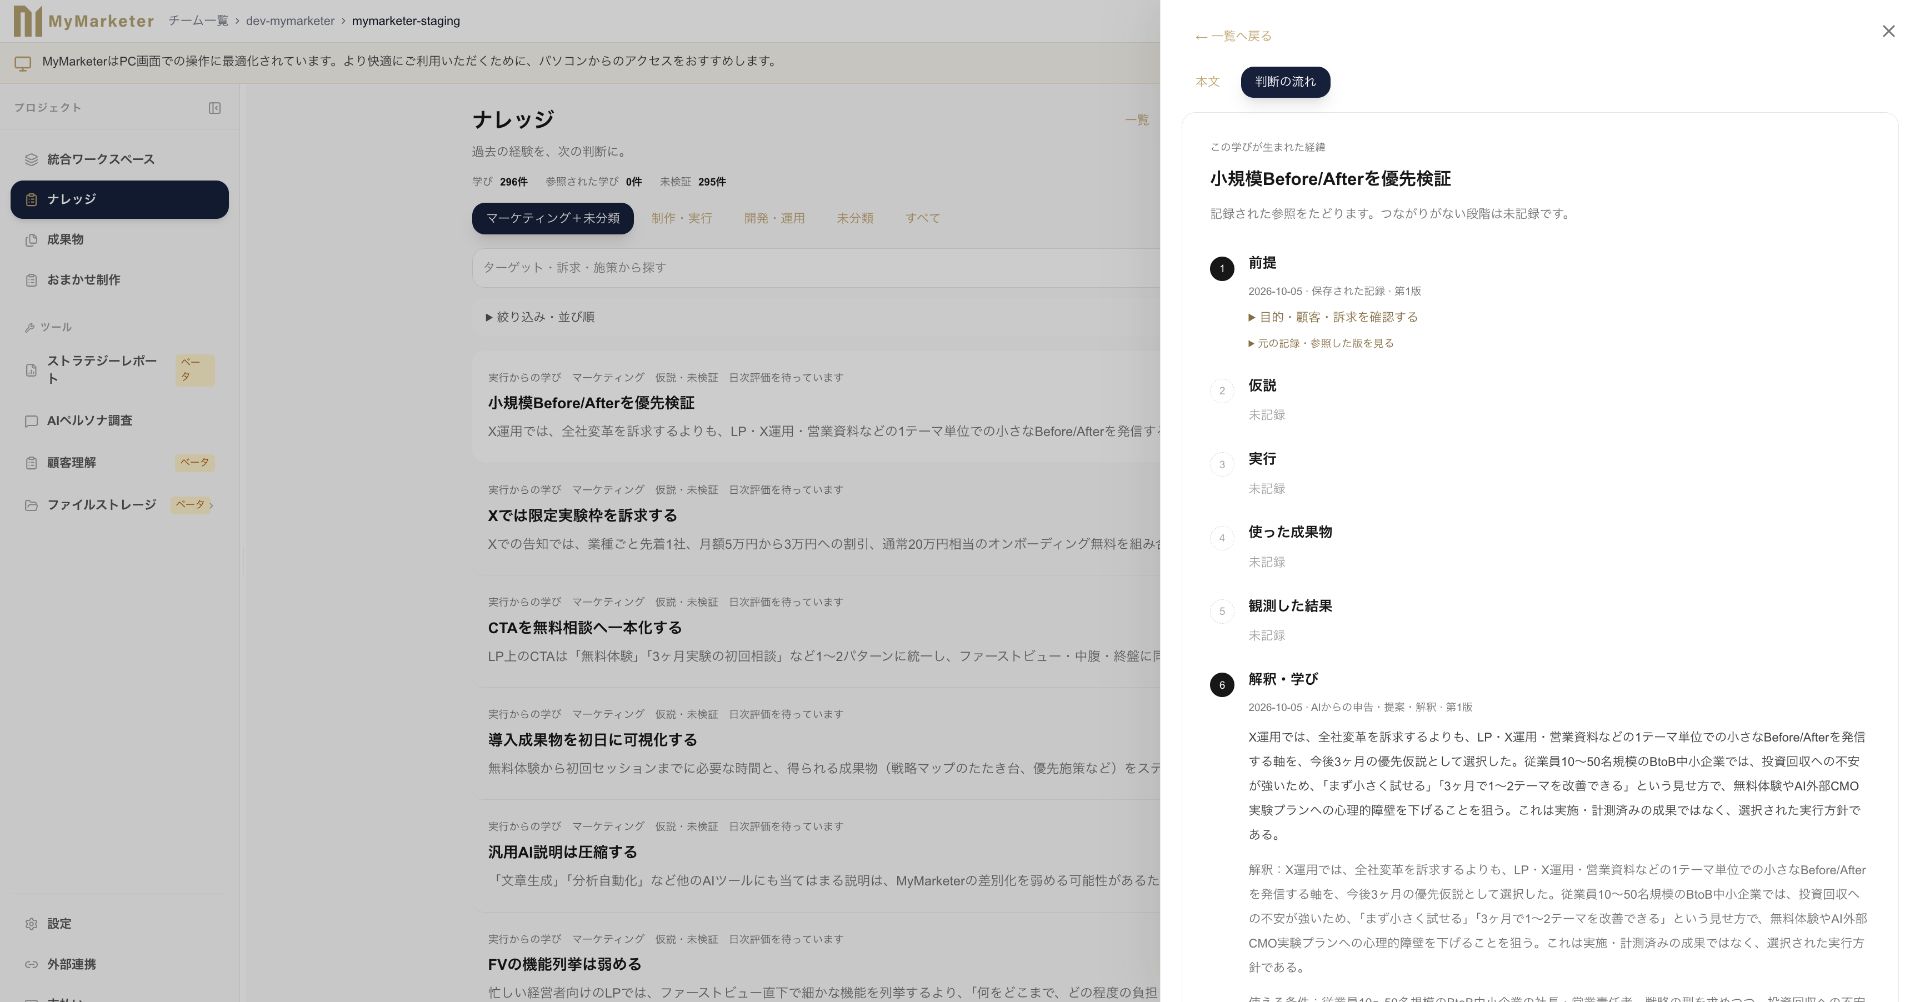Image resolution: width=1920 pixels, height=1002 pixels.
Task: Click the AIペルソナ調査 chat icon
Action: (x=31, y=421)
